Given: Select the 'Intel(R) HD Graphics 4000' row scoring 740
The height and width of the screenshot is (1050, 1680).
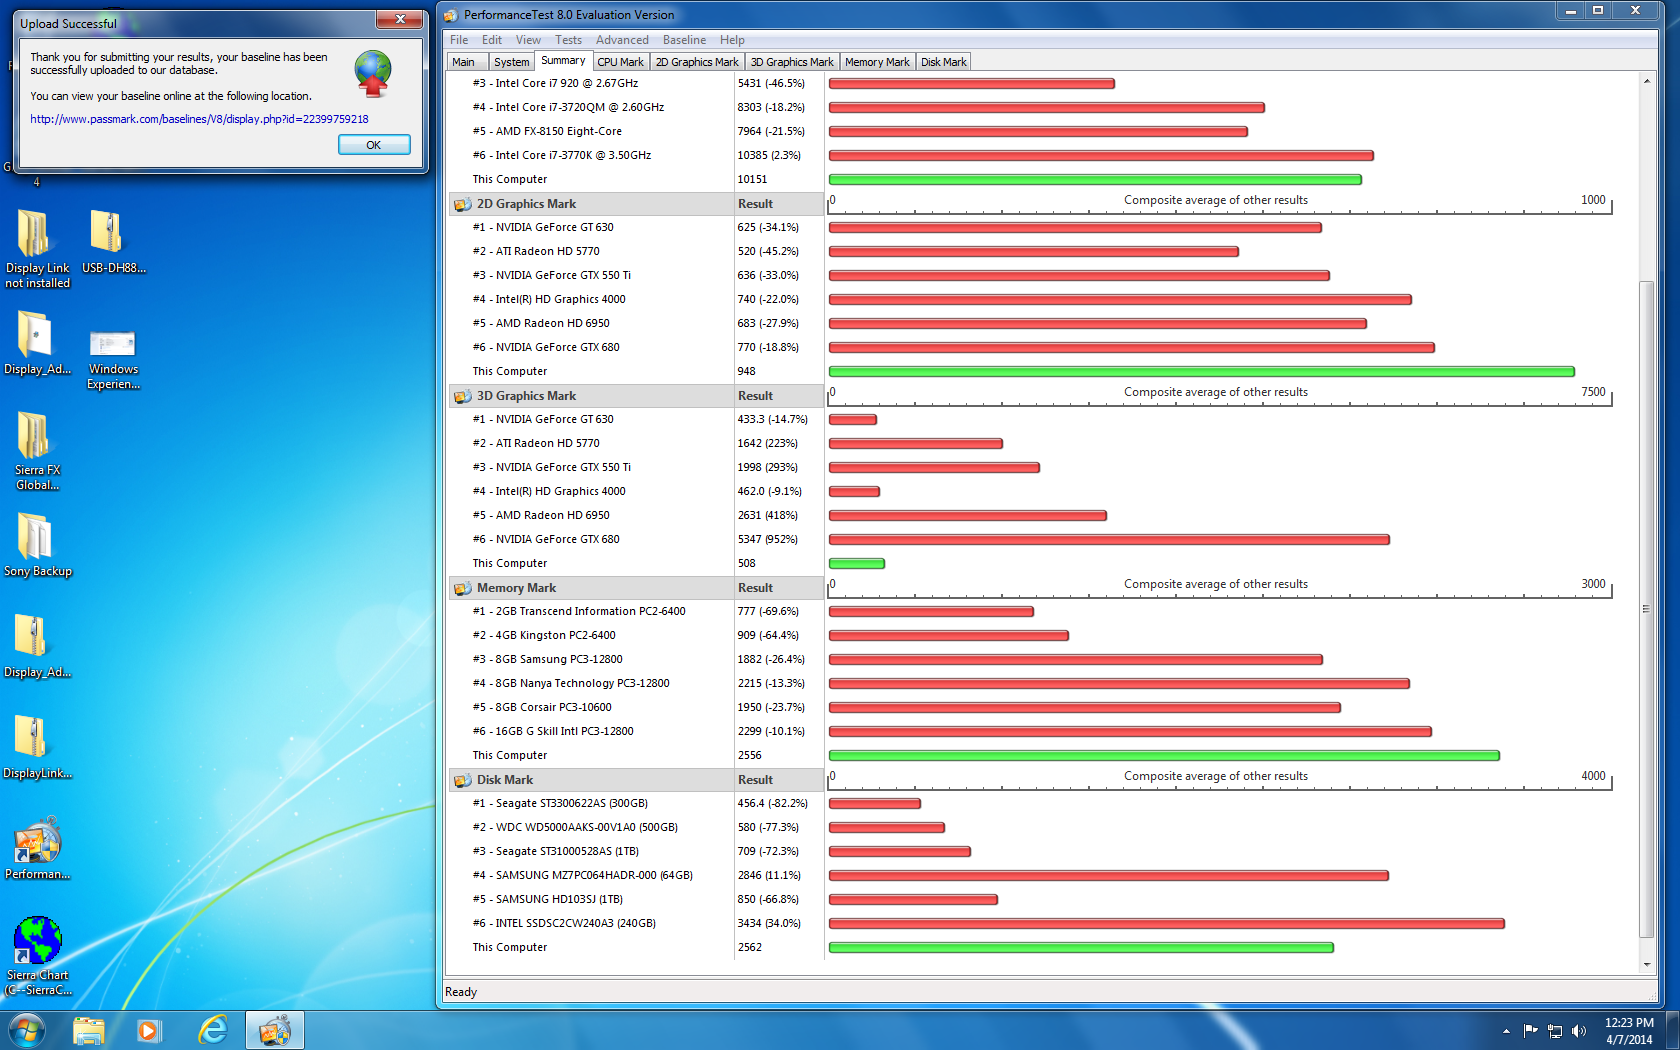Looking at the screenshot, I should [636, 300].
